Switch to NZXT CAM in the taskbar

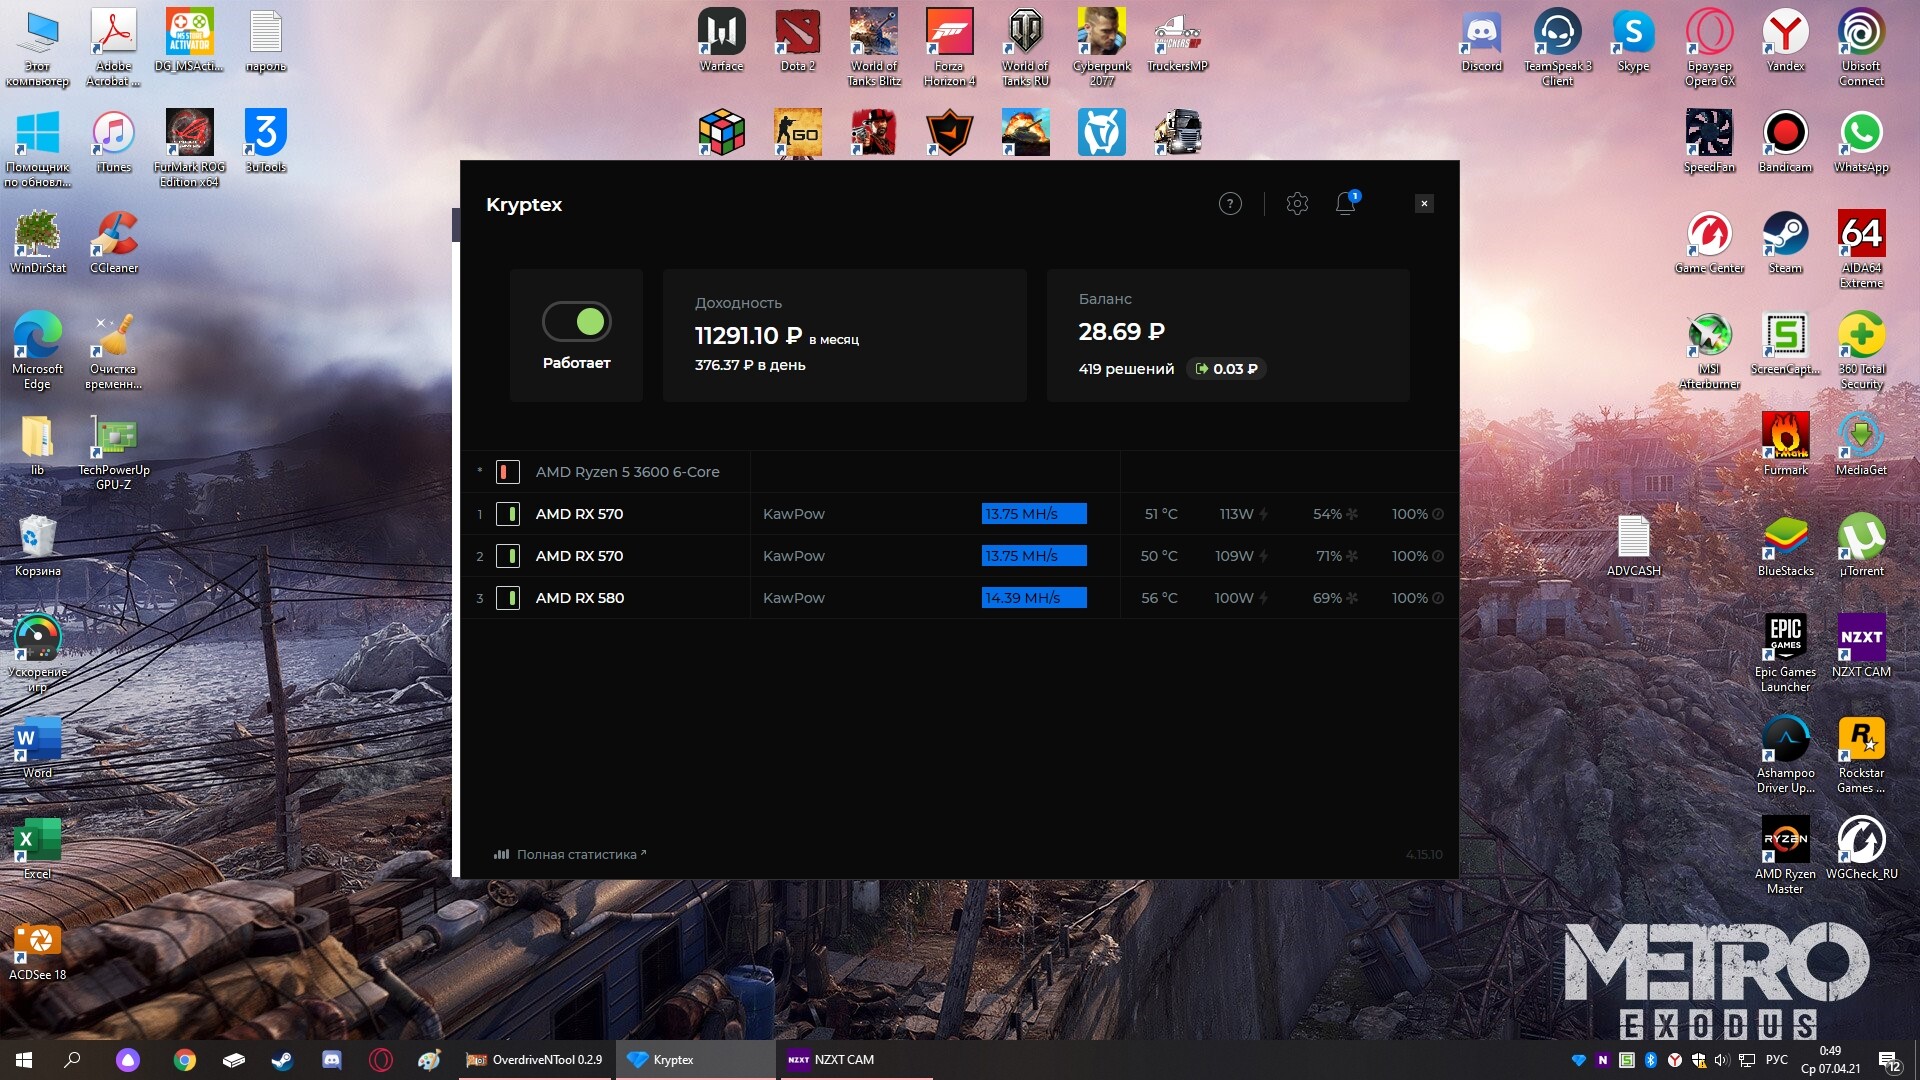832,1060
